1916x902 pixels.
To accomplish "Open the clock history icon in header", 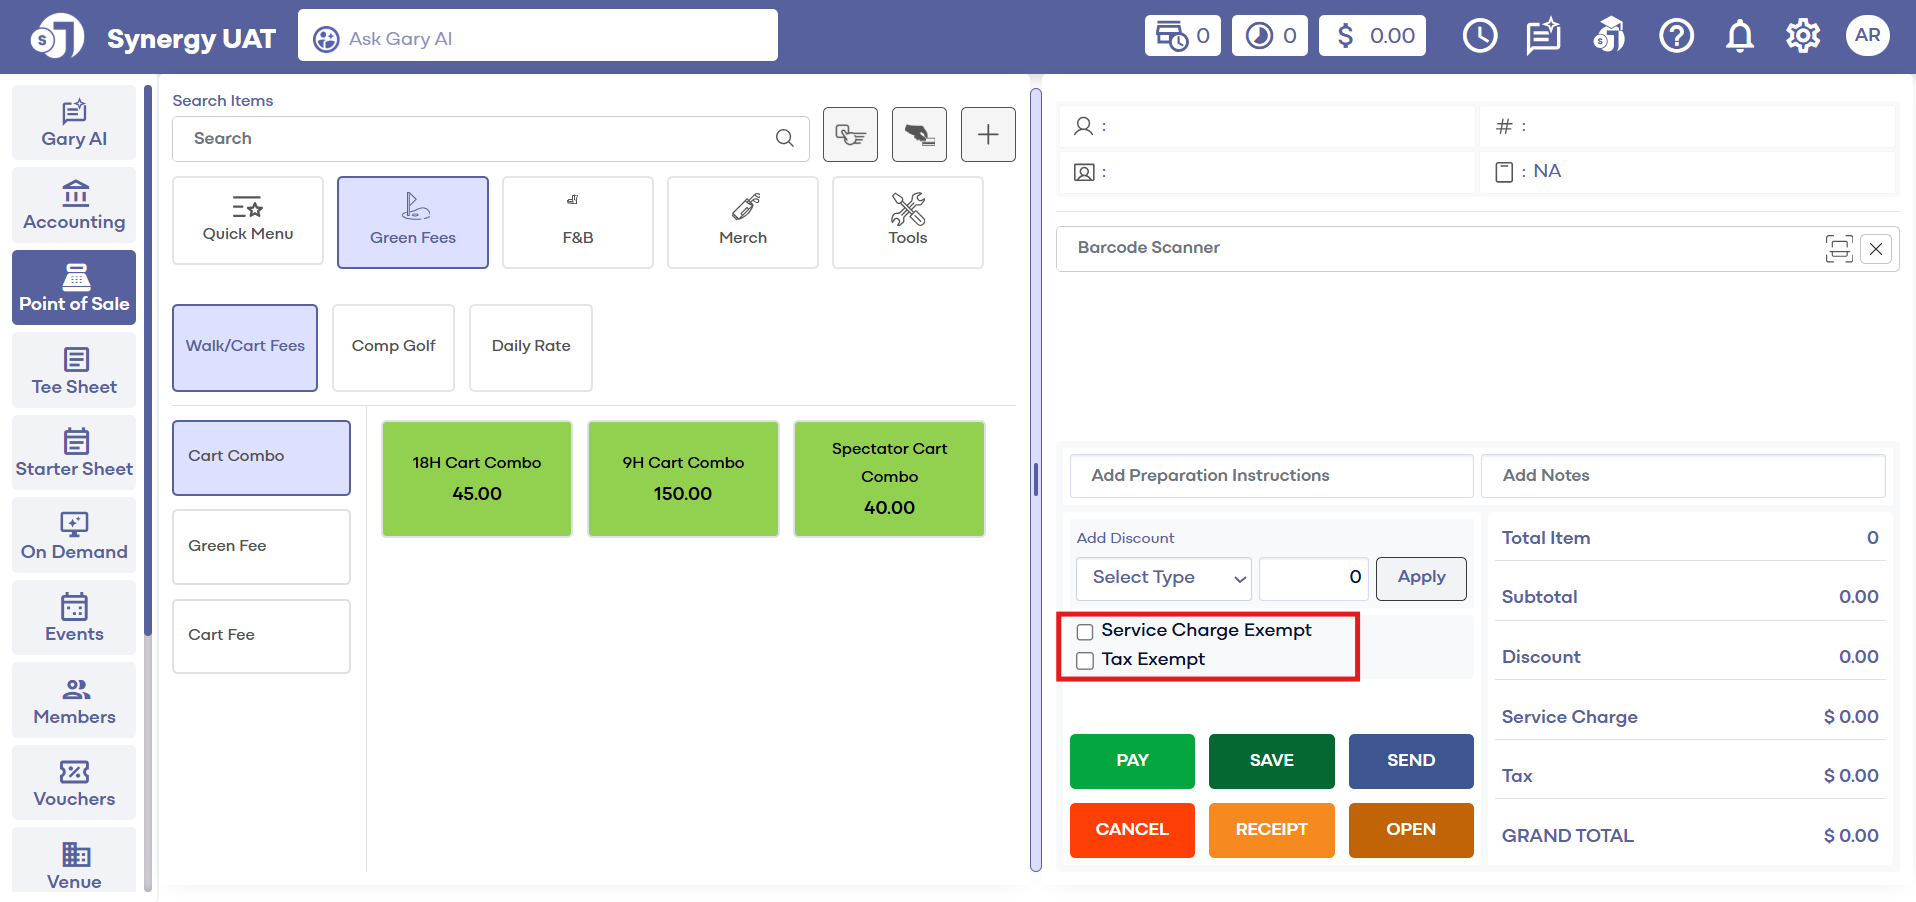I will [x=1479, y=36].
